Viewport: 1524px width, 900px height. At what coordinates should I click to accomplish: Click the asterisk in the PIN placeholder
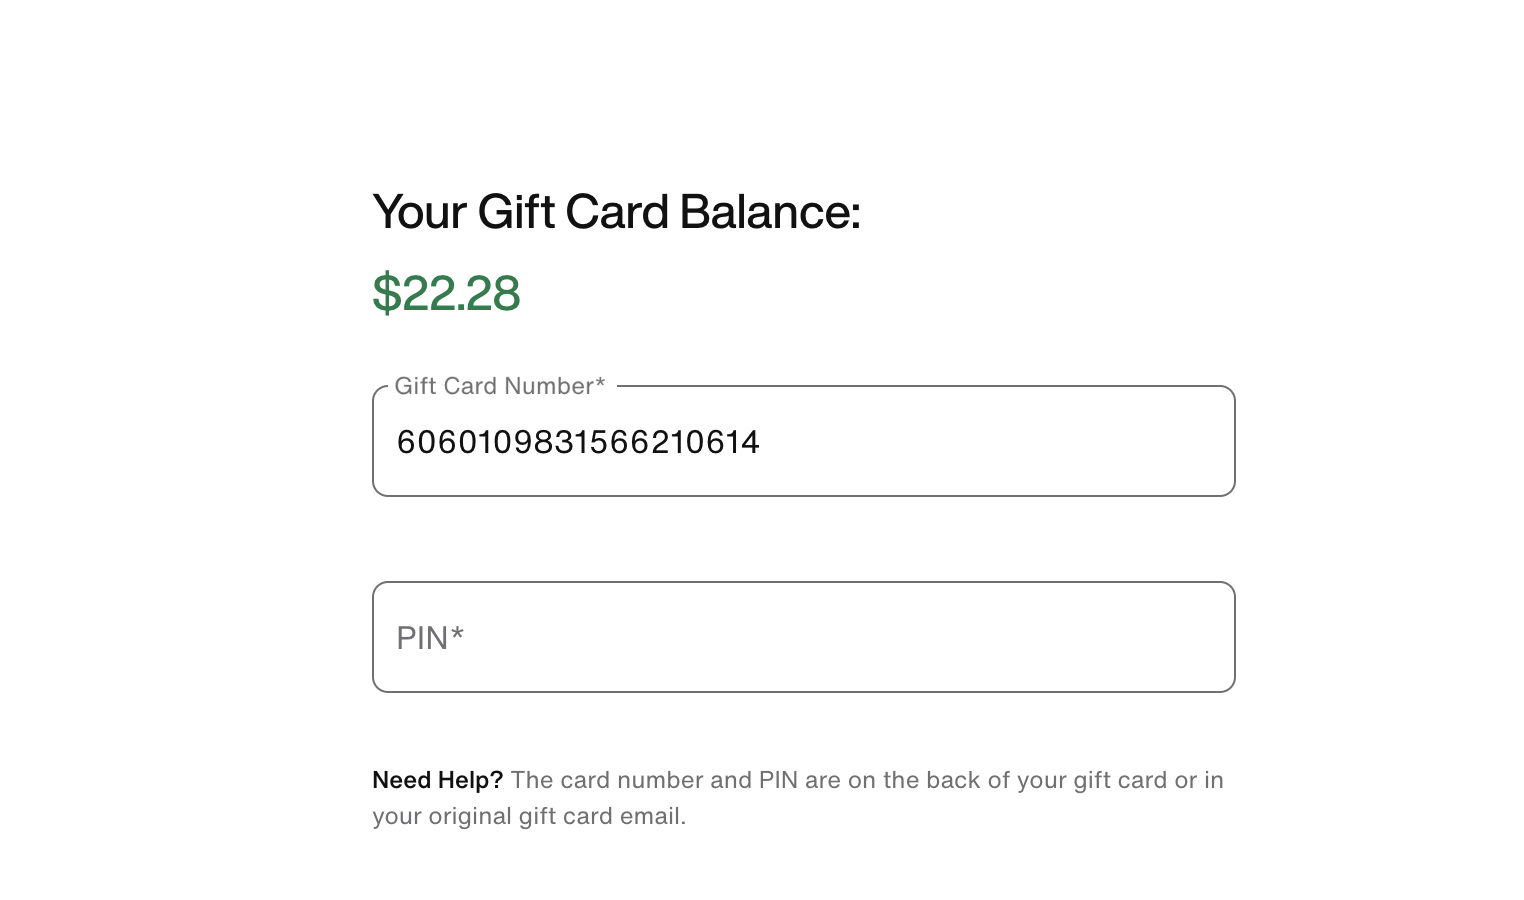coord(457,634)
